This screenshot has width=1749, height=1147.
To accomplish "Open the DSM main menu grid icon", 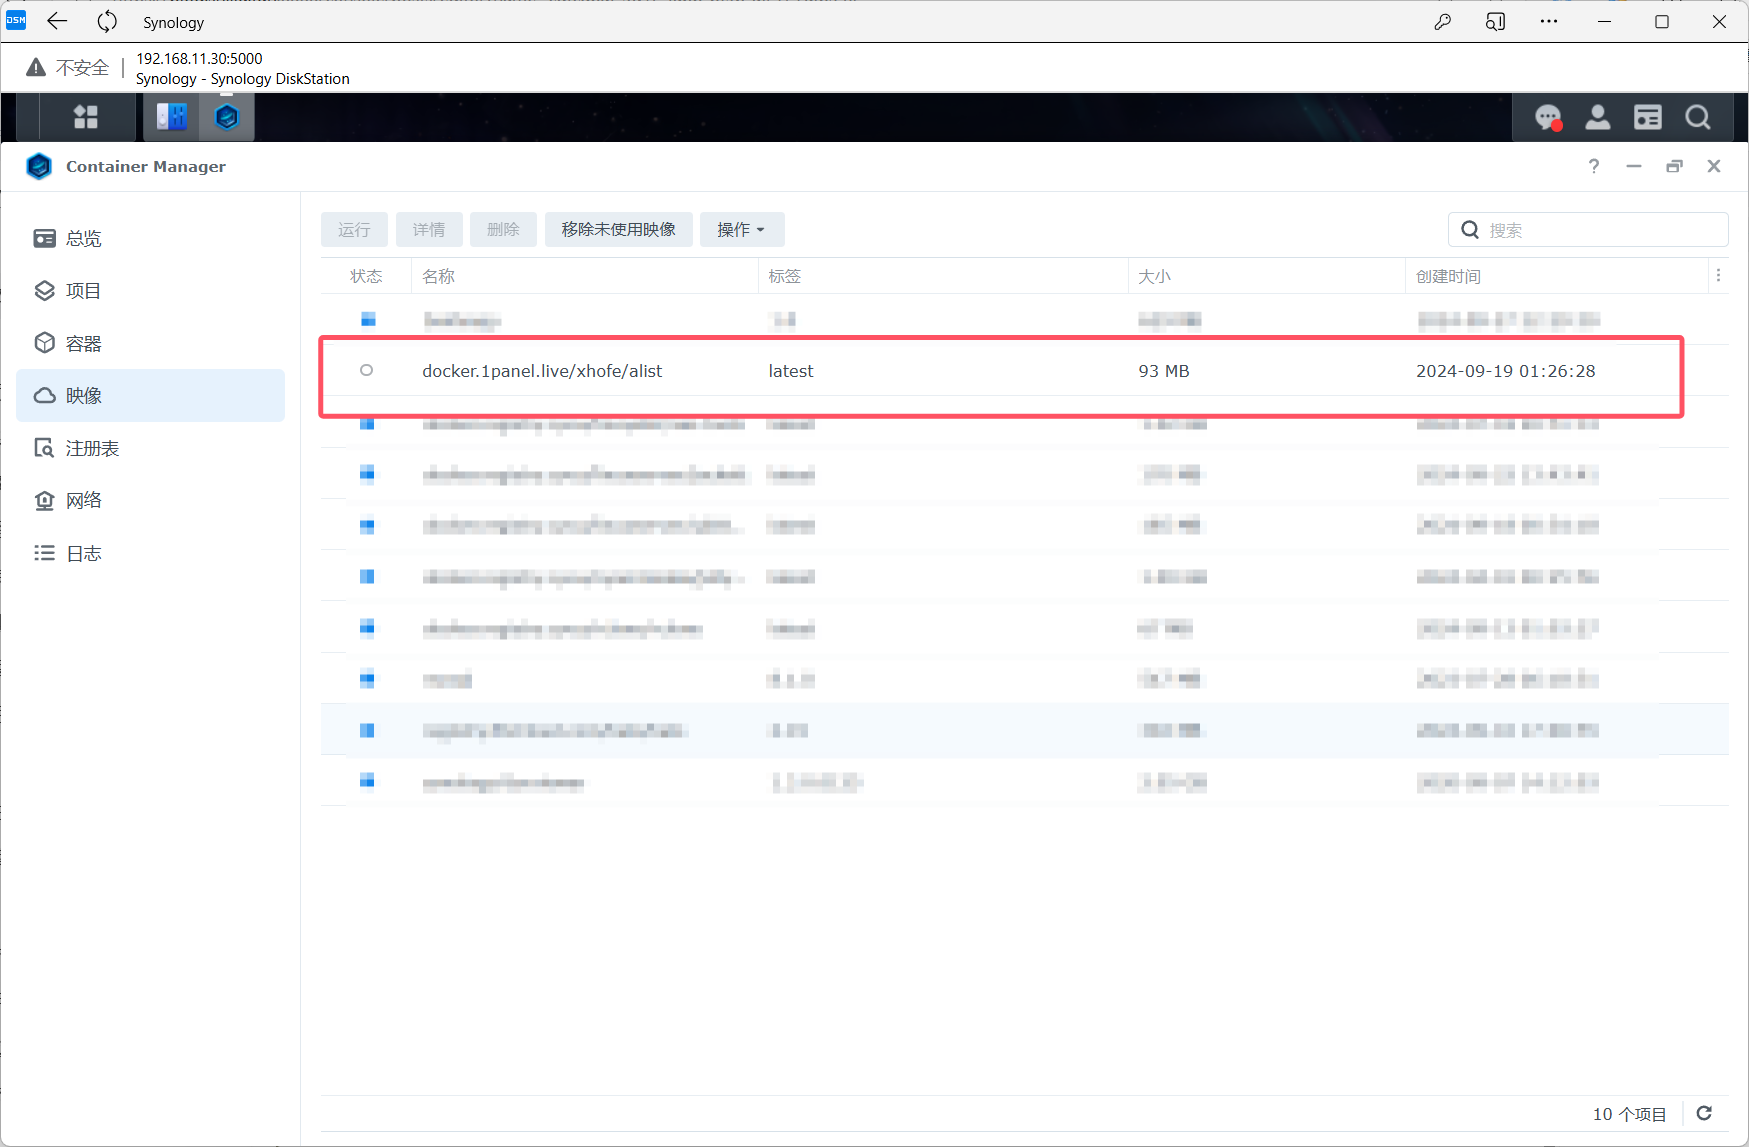I will 86,118.
